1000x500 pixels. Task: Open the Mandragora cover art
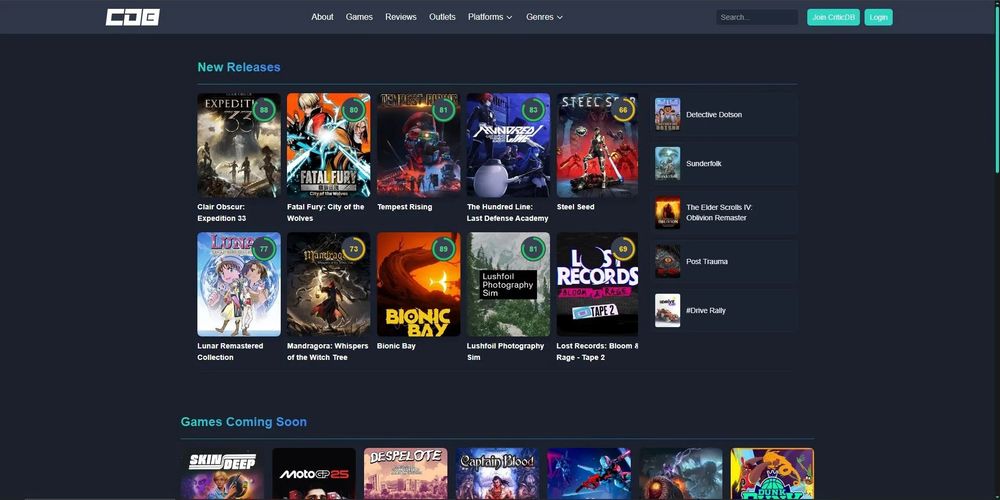(x=328, y=284)
